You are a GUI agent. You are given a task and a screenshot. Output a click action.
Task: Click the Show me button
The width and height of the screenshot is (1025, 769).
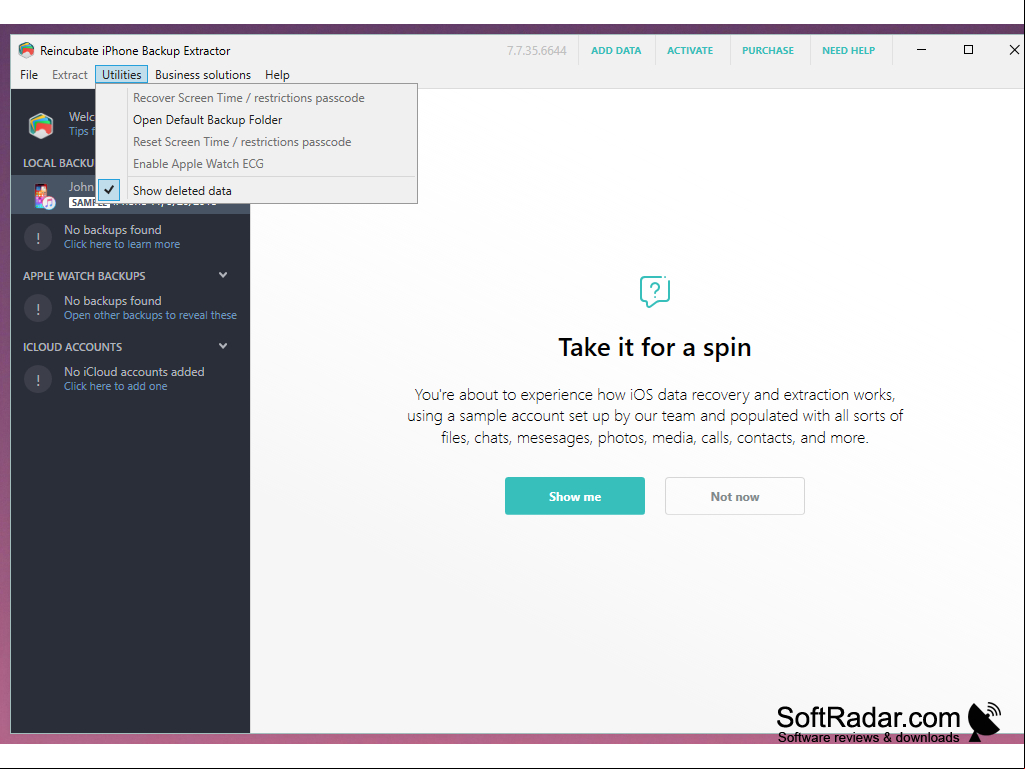(575, 496)
